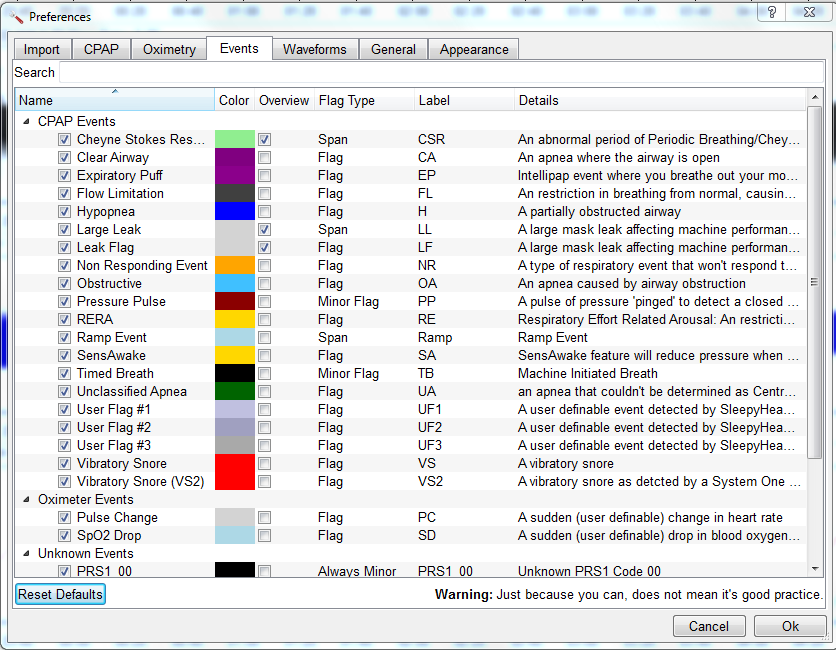The height and width of the screenshot is (650, 836).
Task: Open the Cheyne Stokes green color swatch
Action: pyautogui.click(x=235, y=140)
